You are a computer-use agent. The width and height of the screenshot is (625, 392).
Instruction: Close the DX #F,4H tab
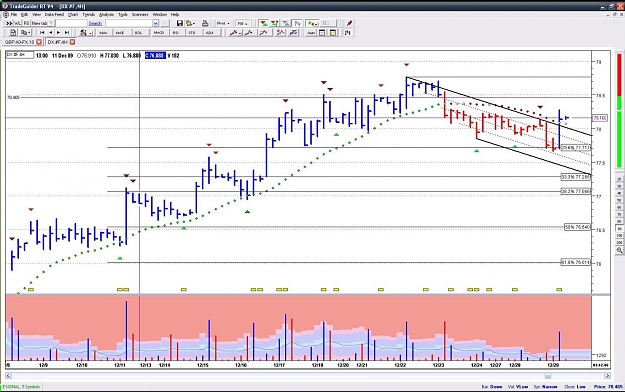(72, 42)
